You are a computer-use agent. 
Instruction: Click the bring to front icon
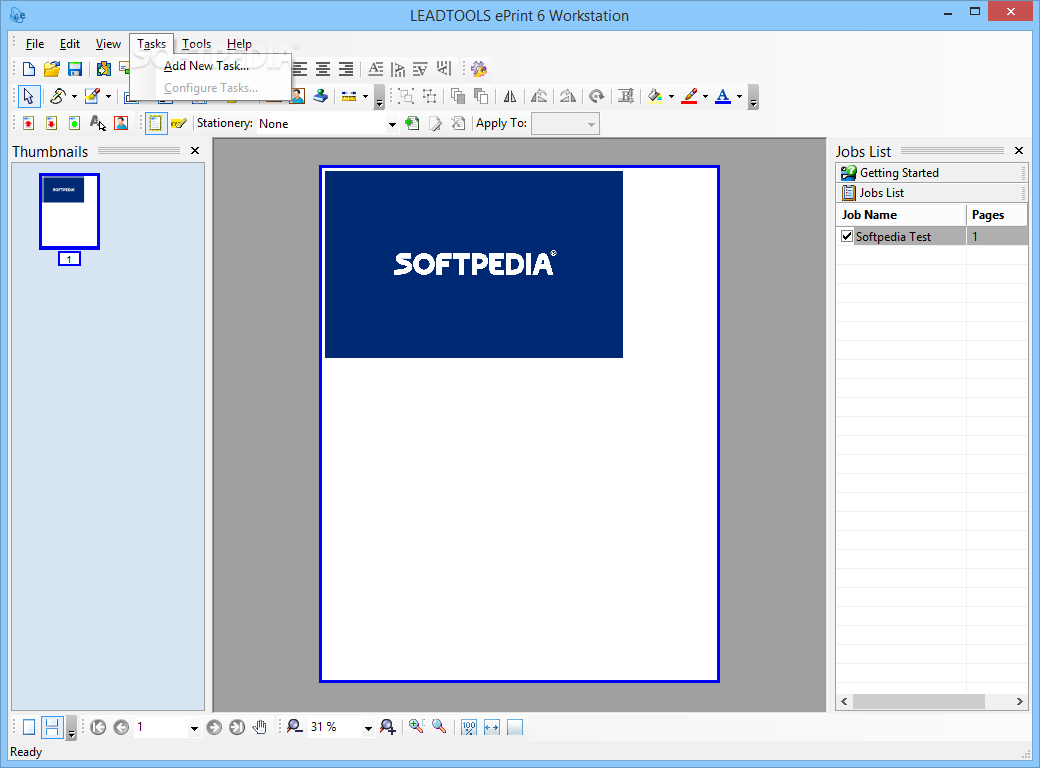pos(458,97)
